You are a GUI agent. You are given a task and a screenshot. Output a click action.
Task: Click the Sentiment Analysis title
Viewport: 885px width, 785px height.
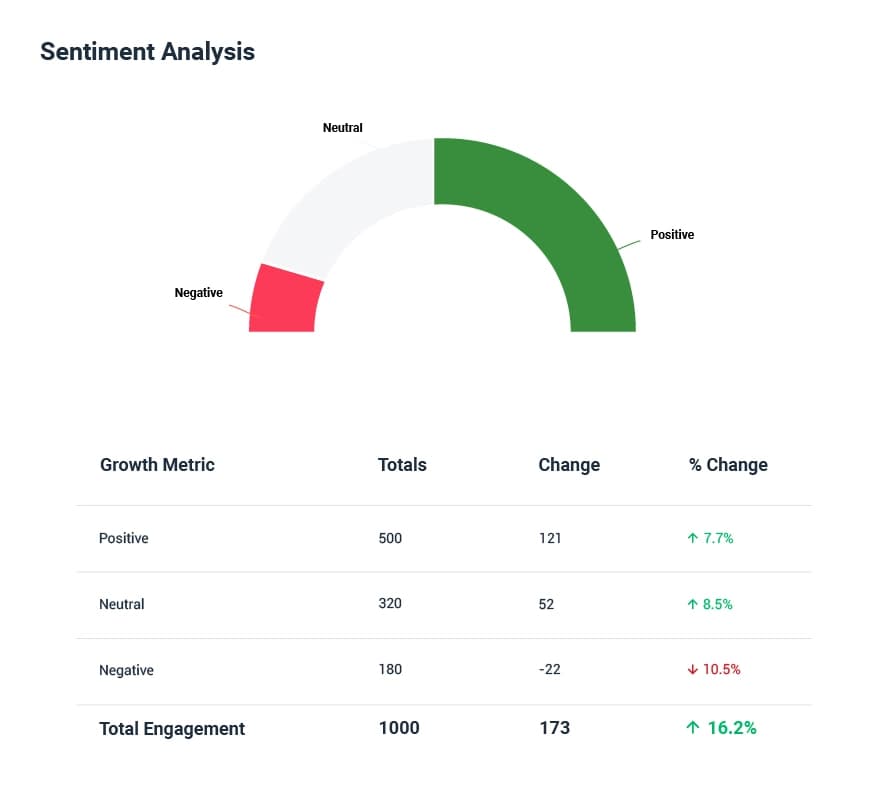point(147,51)
